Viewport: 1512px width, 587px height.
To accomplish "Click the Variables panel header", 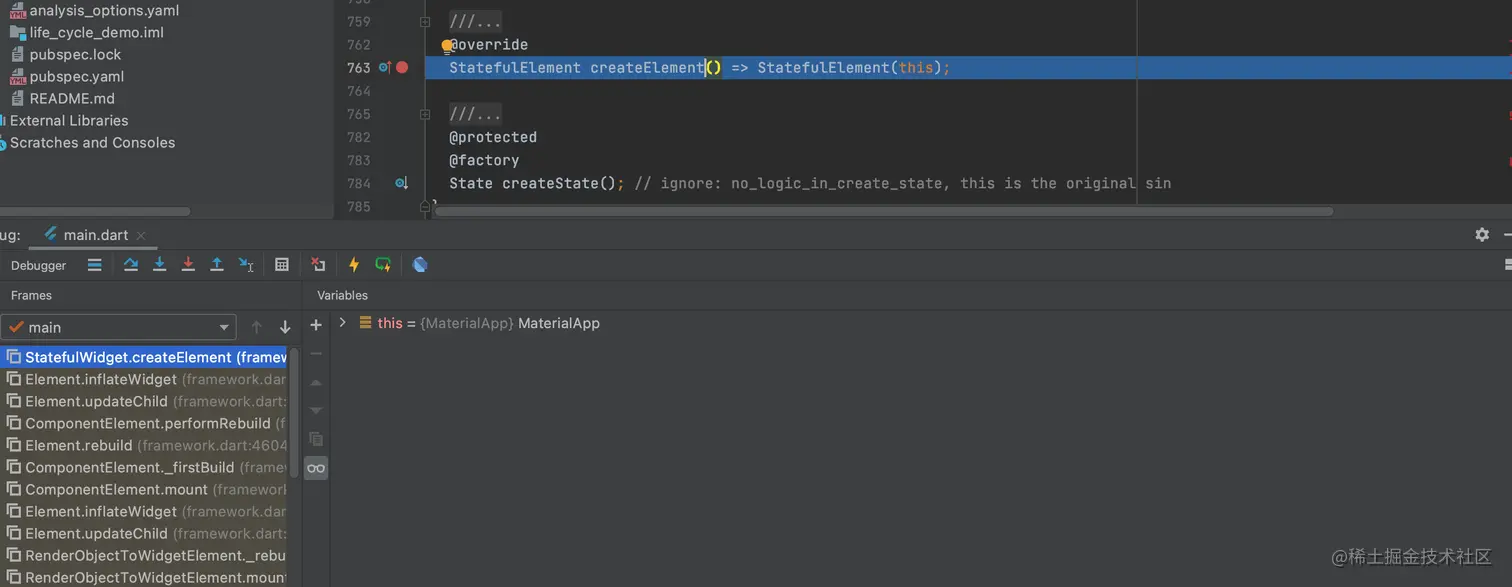I will pos(342,295).
